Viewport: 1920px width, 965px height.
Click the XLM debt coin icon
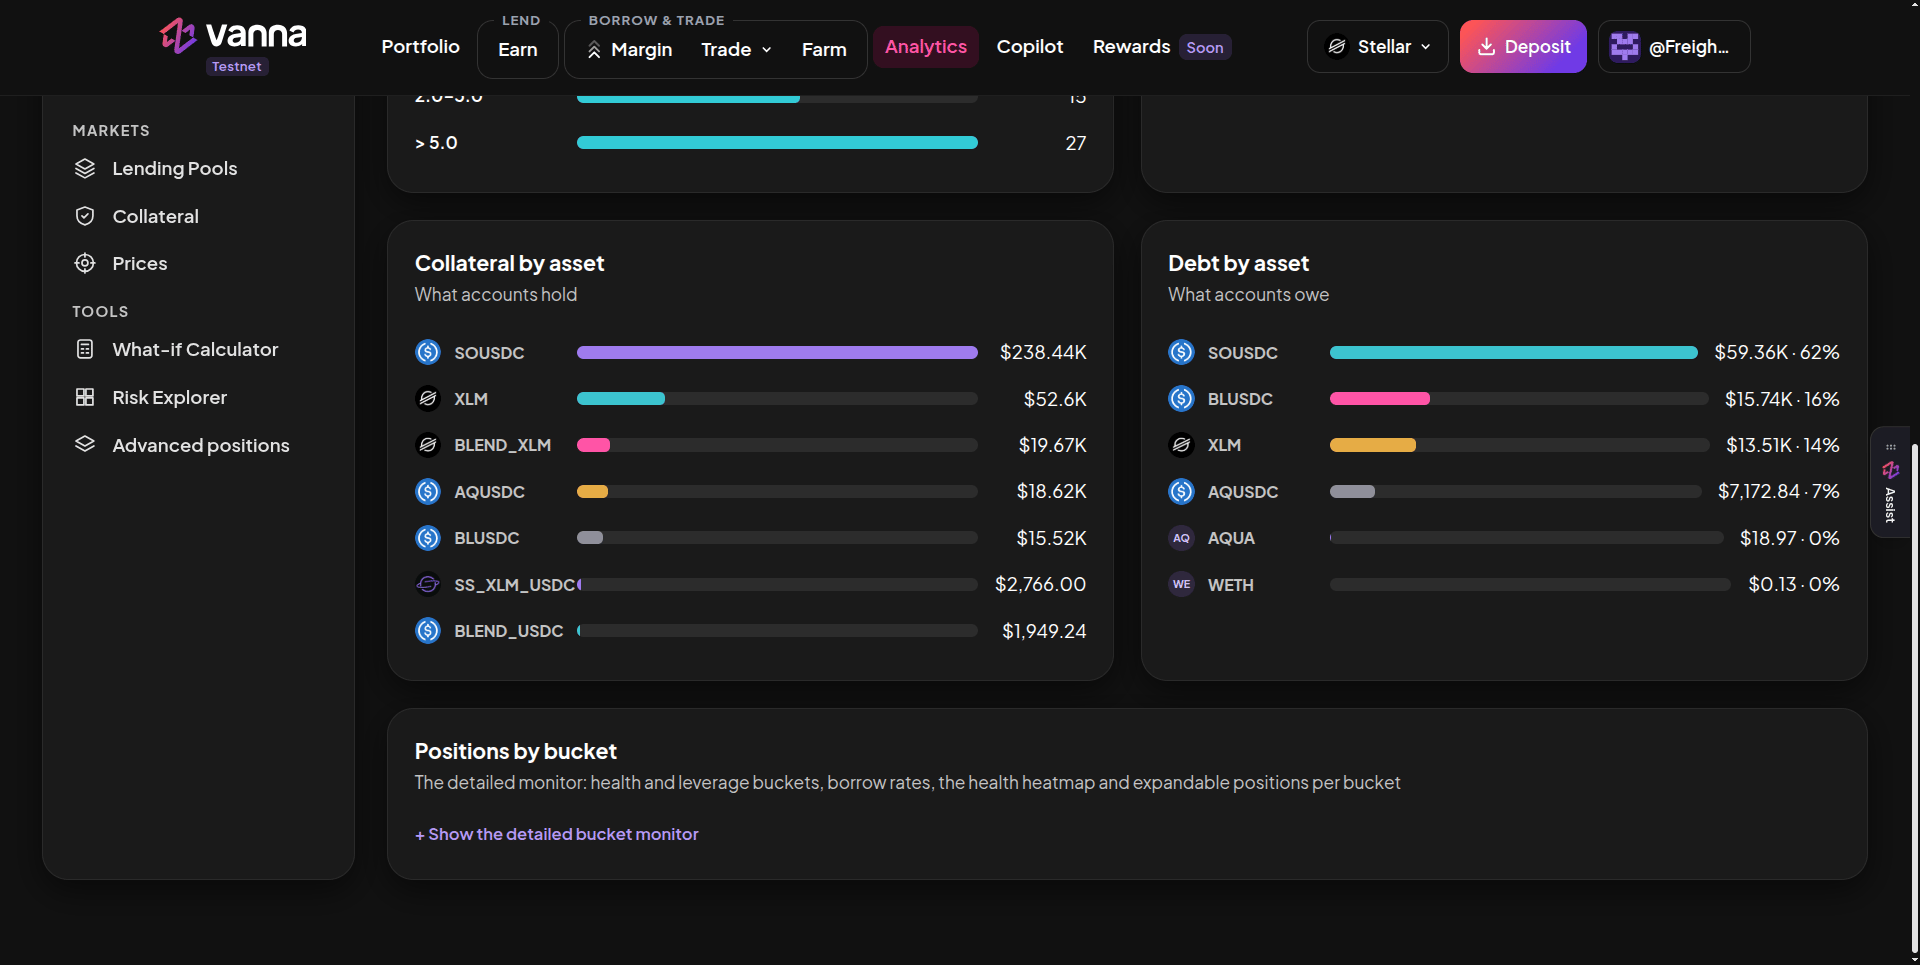(x=1181, y=445)
